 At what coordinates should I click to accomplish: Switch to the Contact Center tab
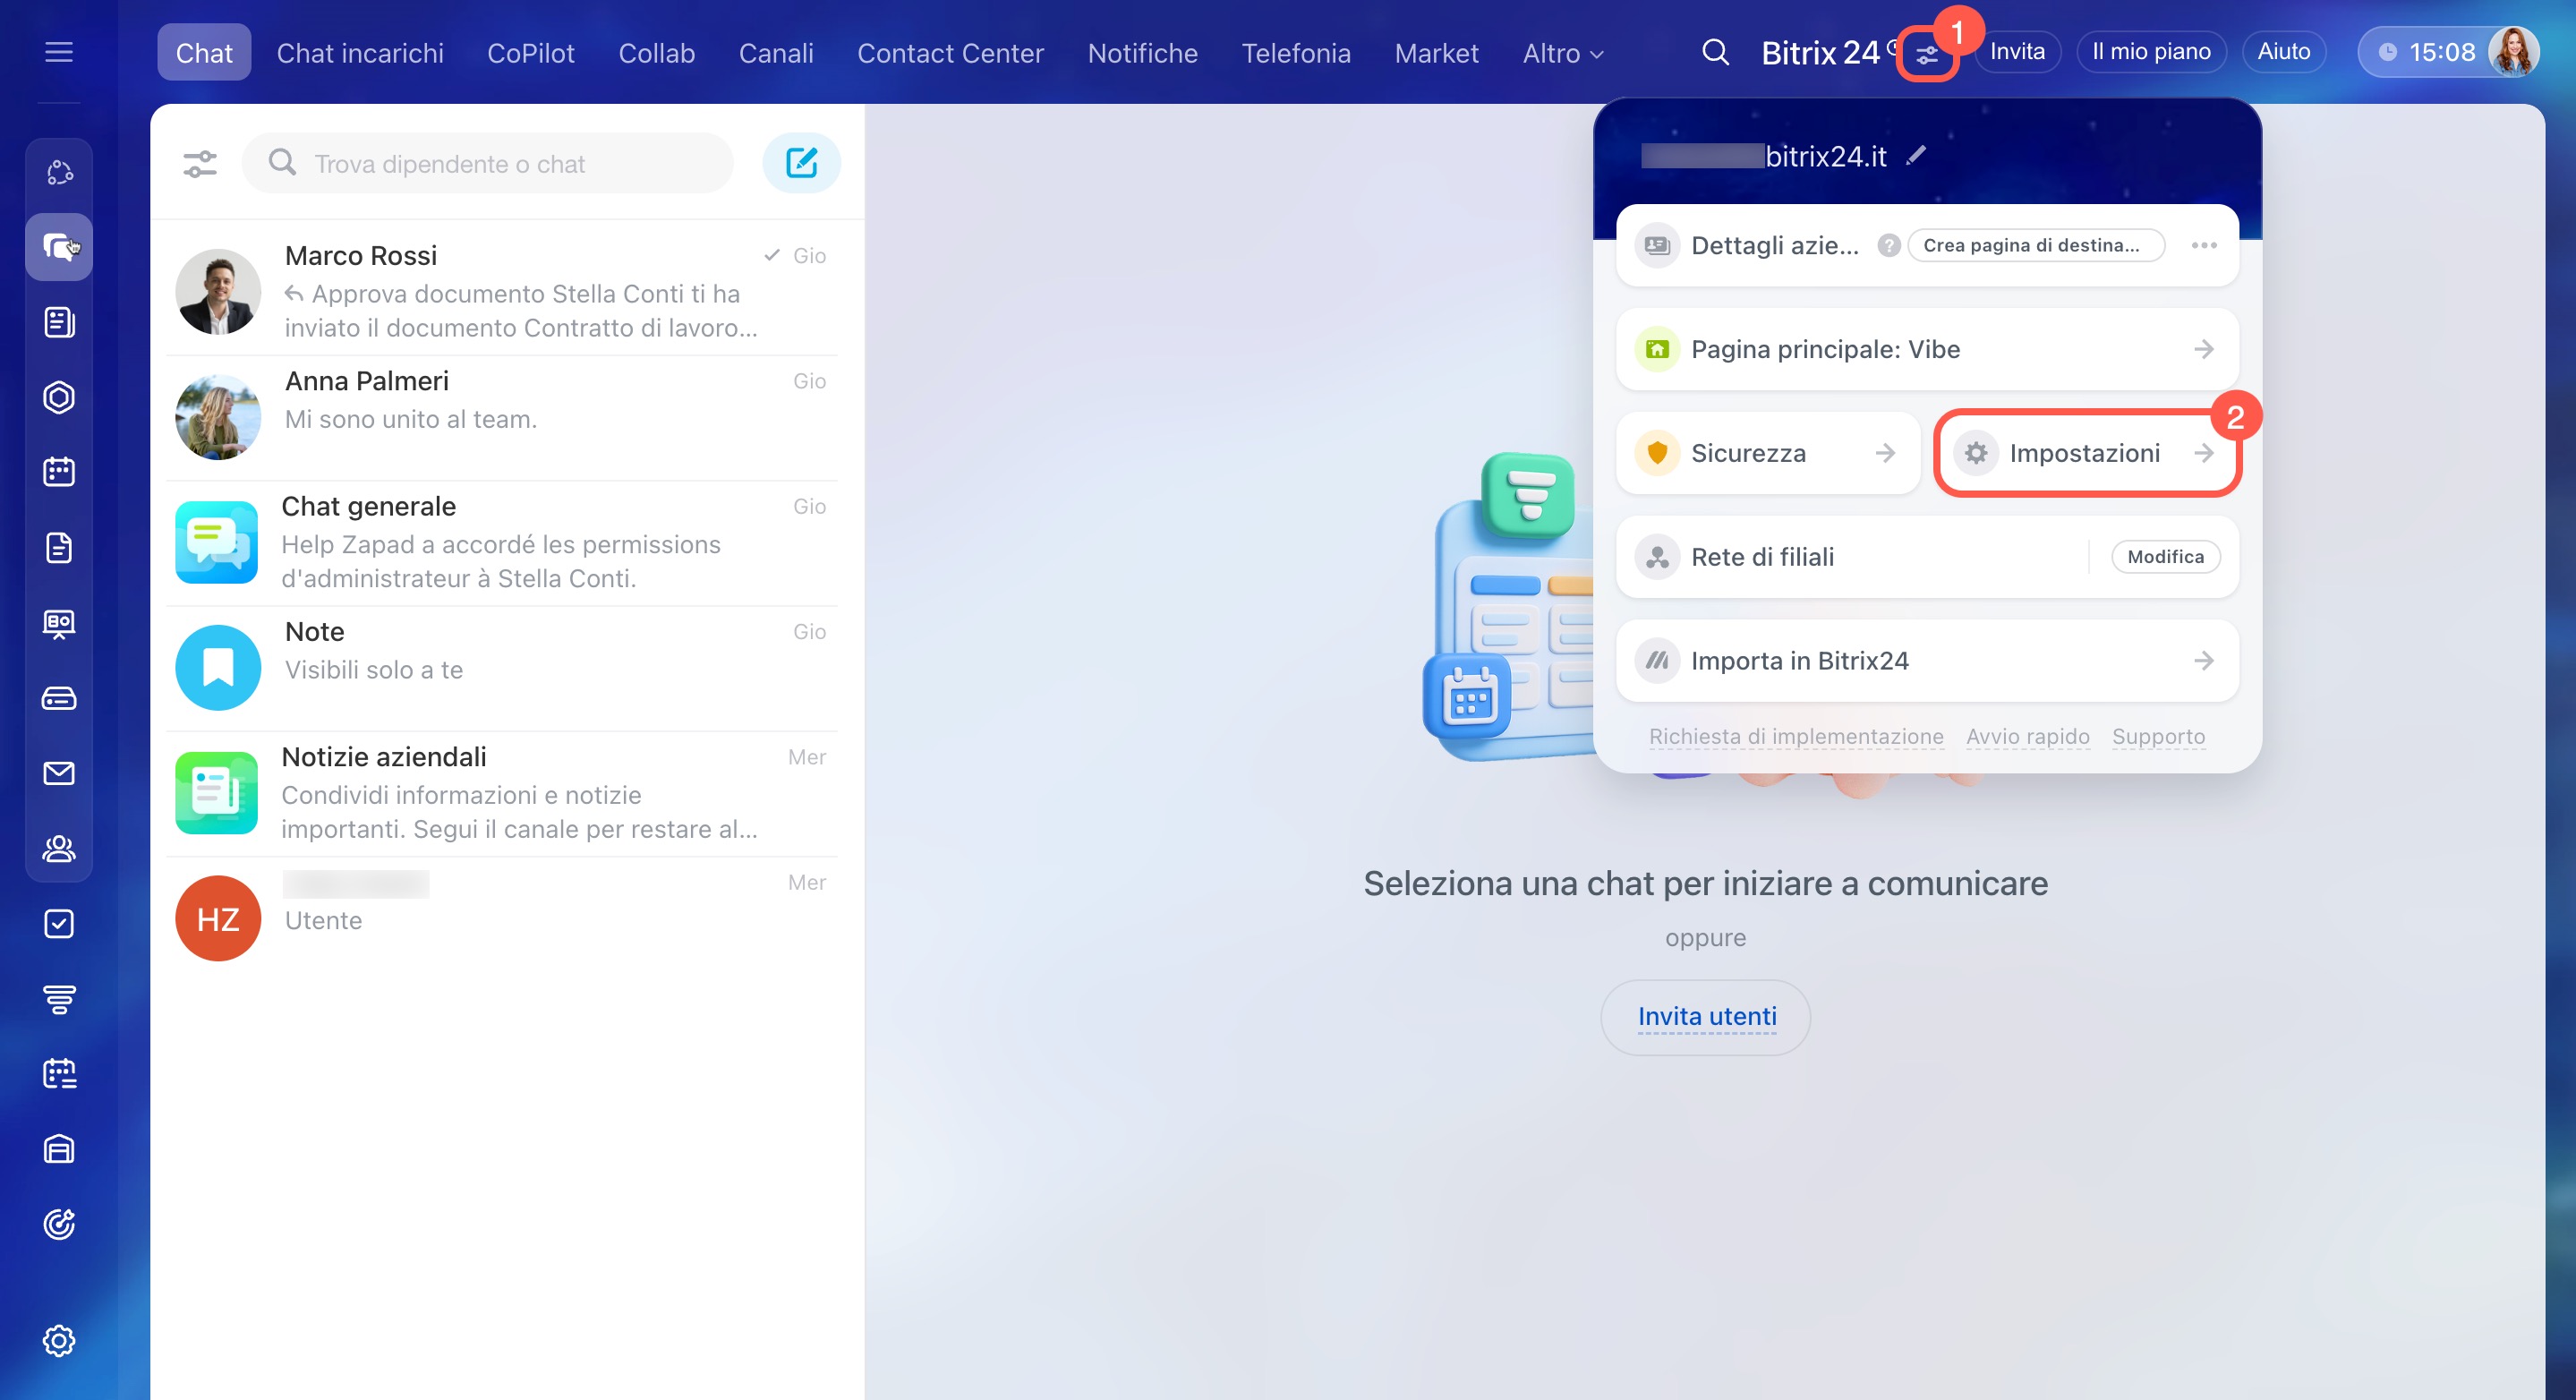point(949,53)
